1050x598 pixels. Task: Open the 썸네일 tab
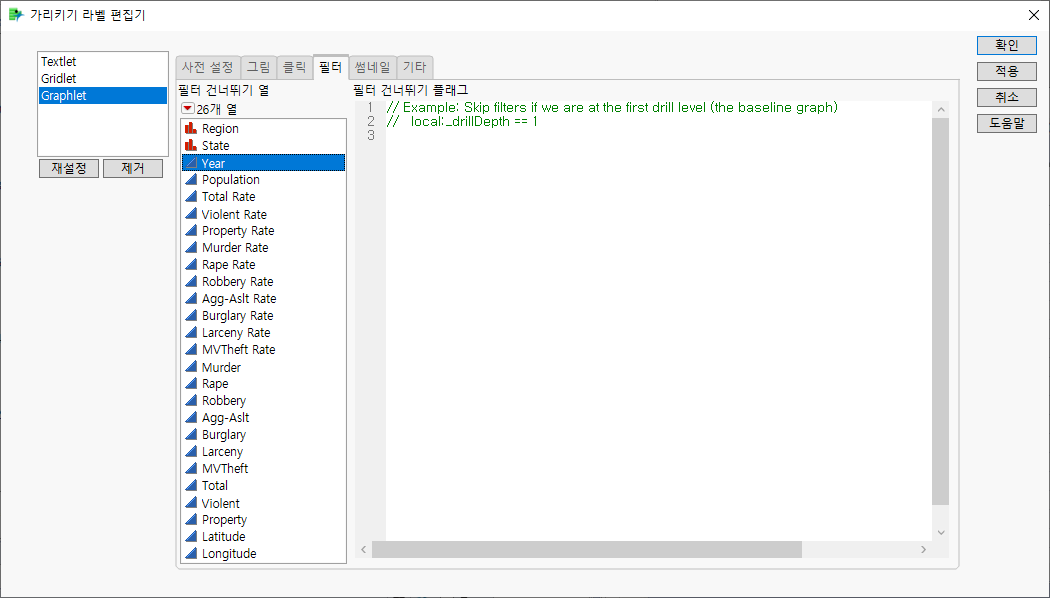pyautogui.click(x=372, y=67)
